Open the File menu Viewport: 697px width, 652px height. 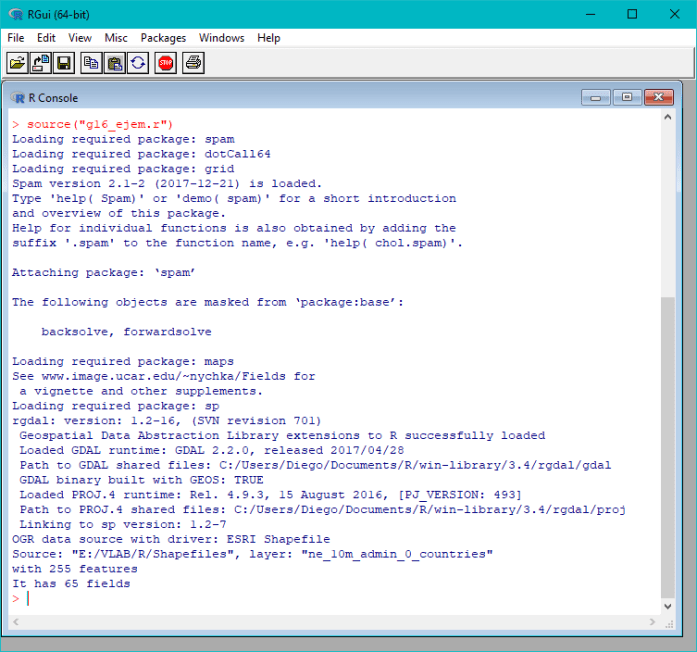click(16, 38)
